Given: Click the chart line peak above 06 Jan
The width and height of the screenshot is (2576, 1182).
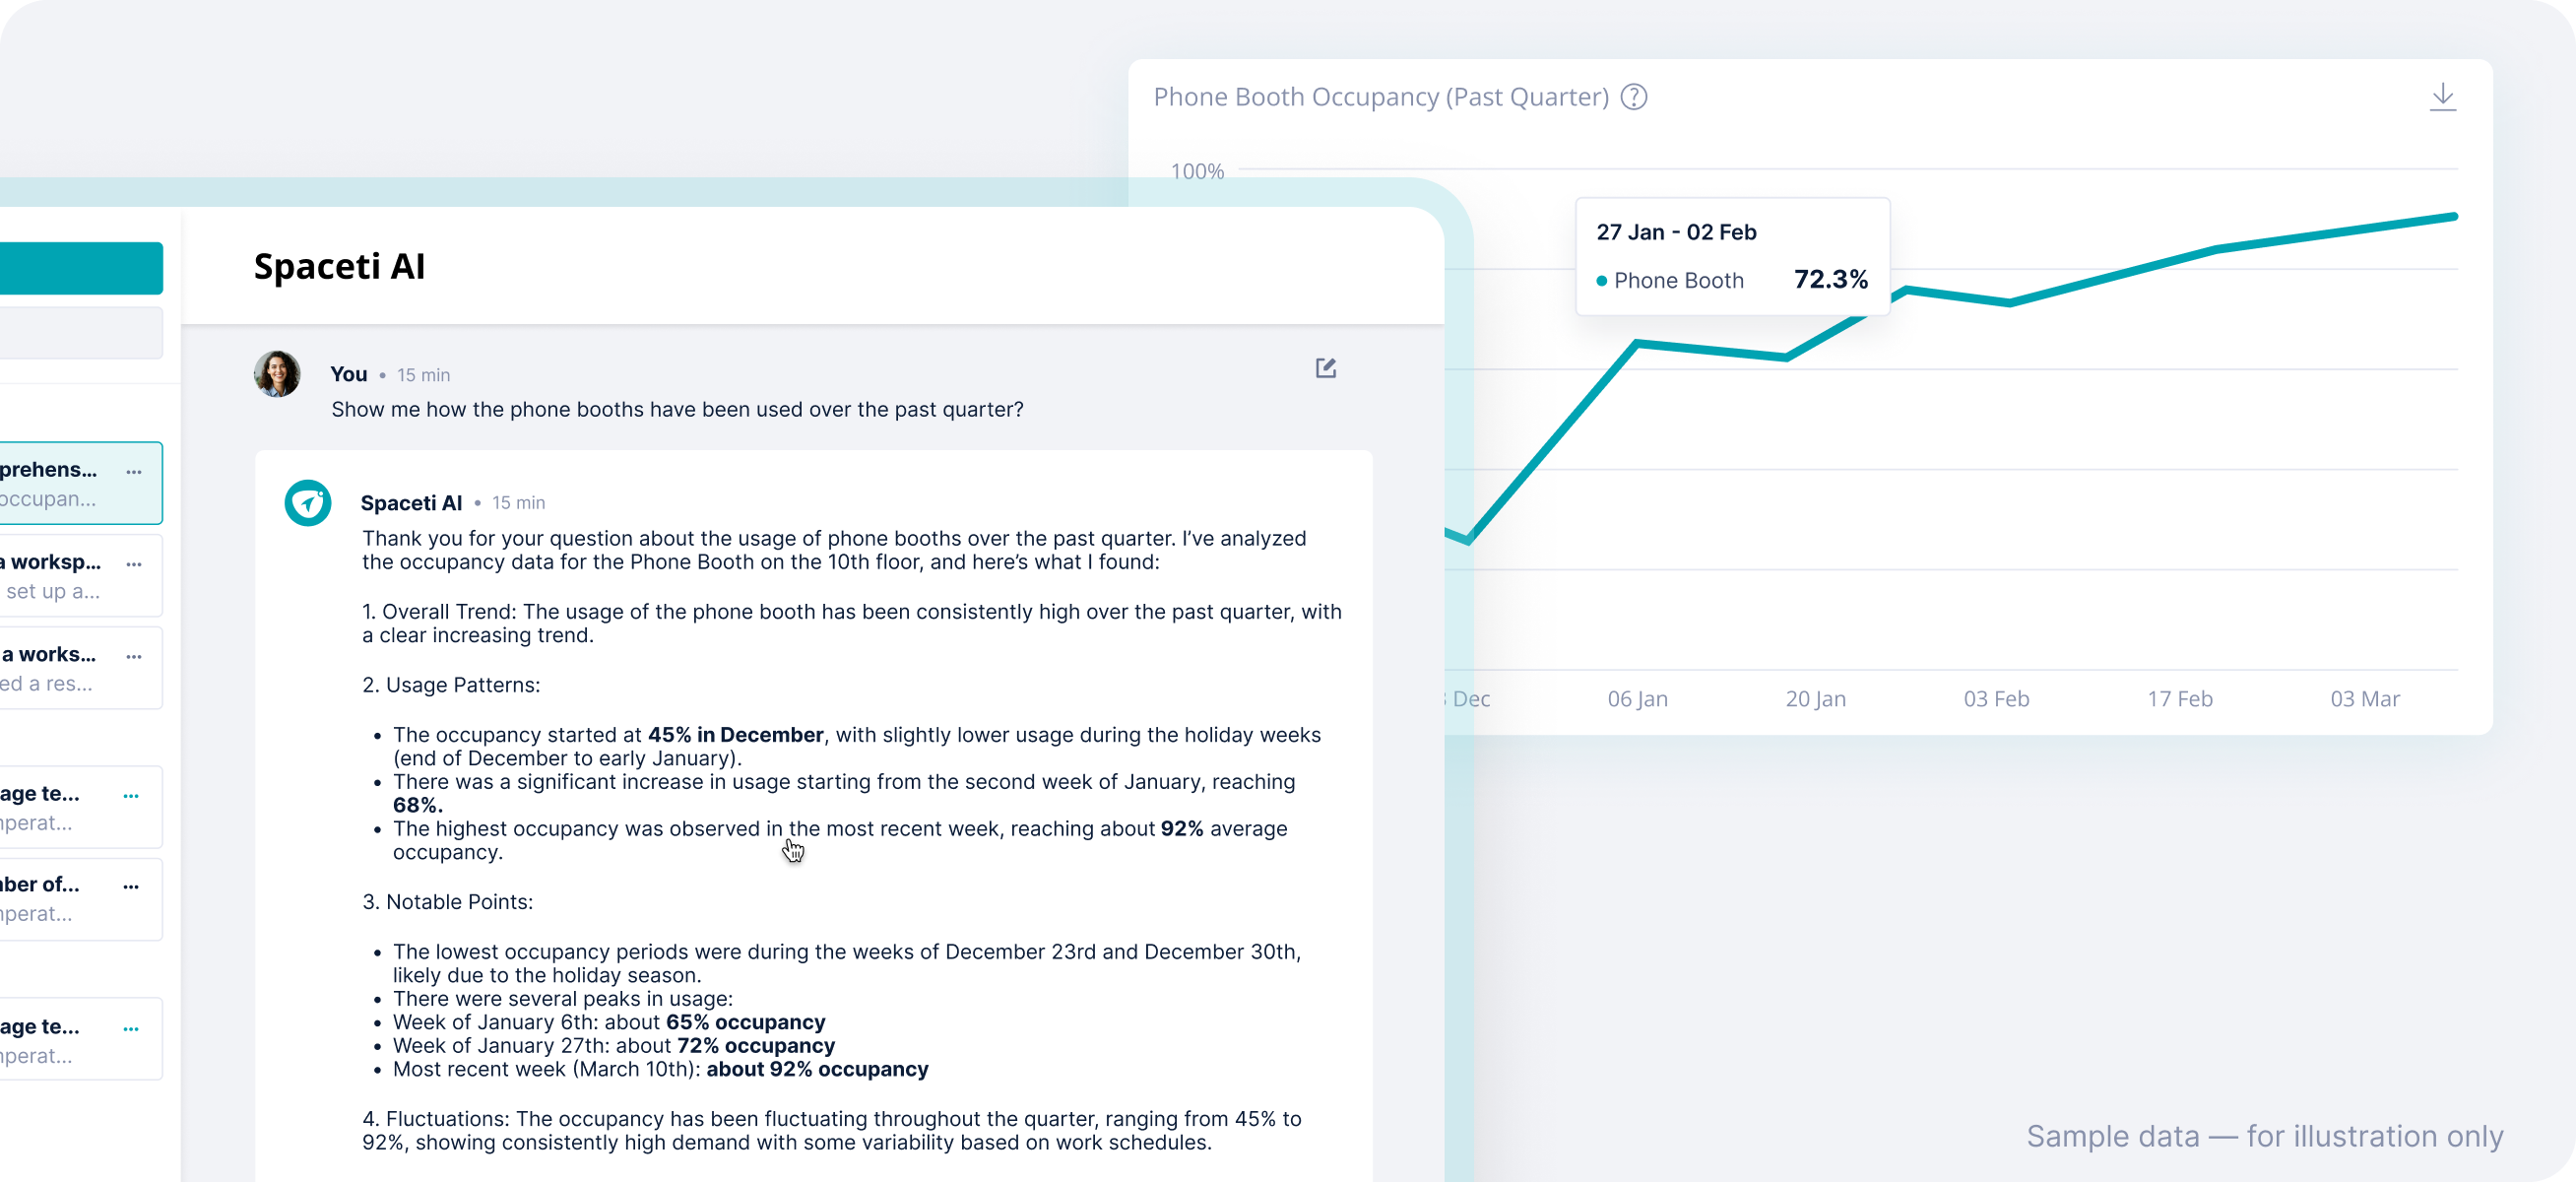Looking at the screenshot, I should tap(1637, 344).
